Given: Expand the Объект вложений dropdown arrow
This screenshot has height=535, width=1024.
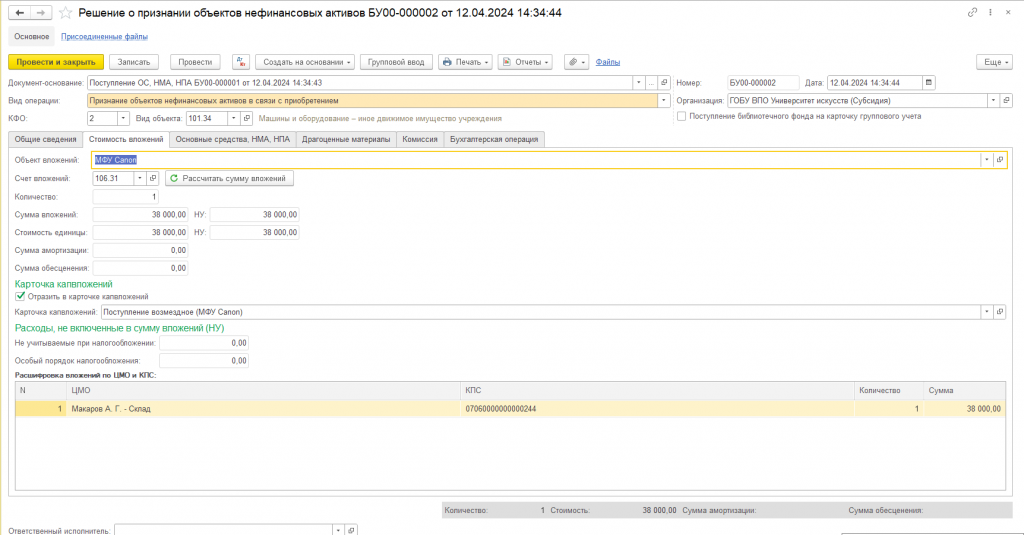Looking at the screenshot, I should pyautogui.click(x=987, y=159).
